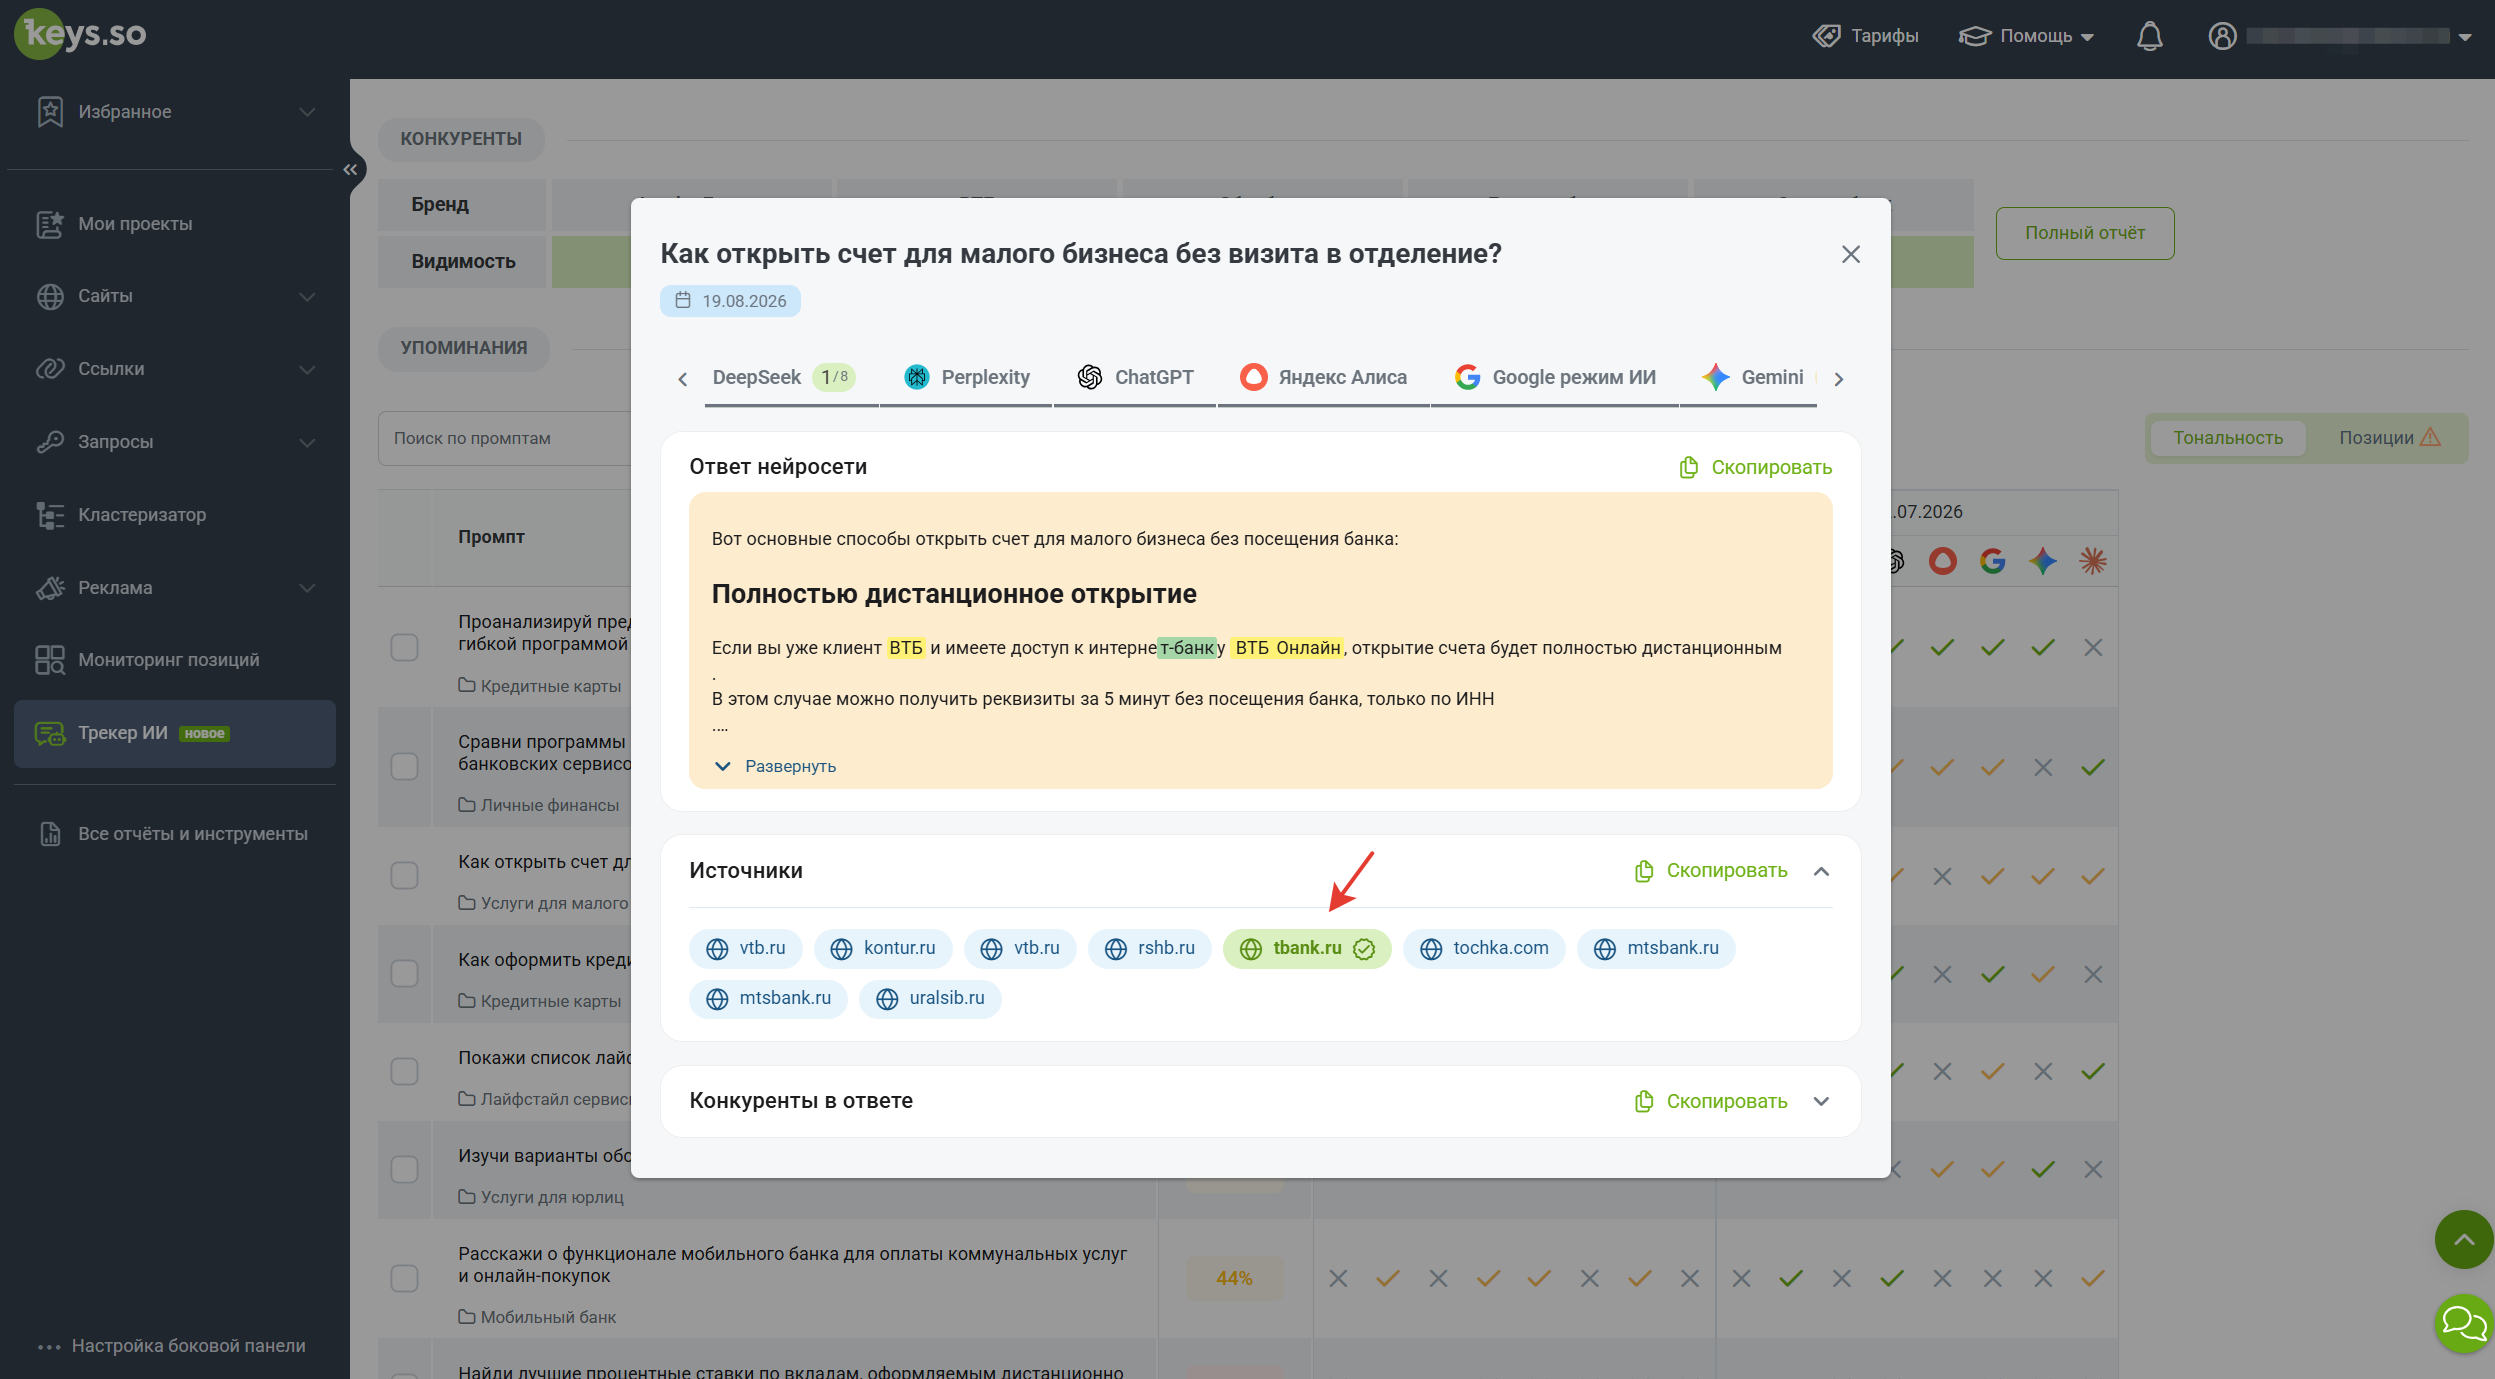The height and width of the screenshot is (1379, 2495).
Task: Click the Gemini column icon in the table
Action: point(2042,561)
